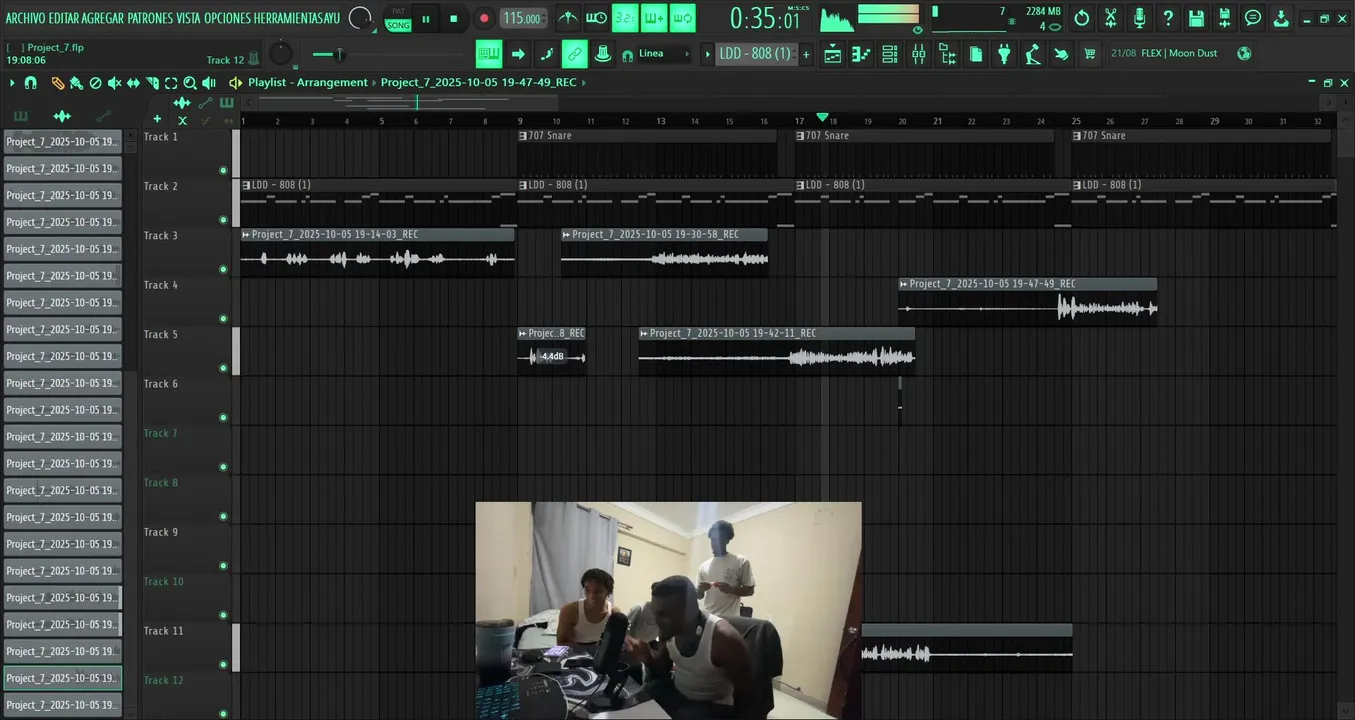The width and height of the screenshot is (1355, 720).
Task: Open the Mixer view icon
Action: pyautogui.click(x=919, y=54)
